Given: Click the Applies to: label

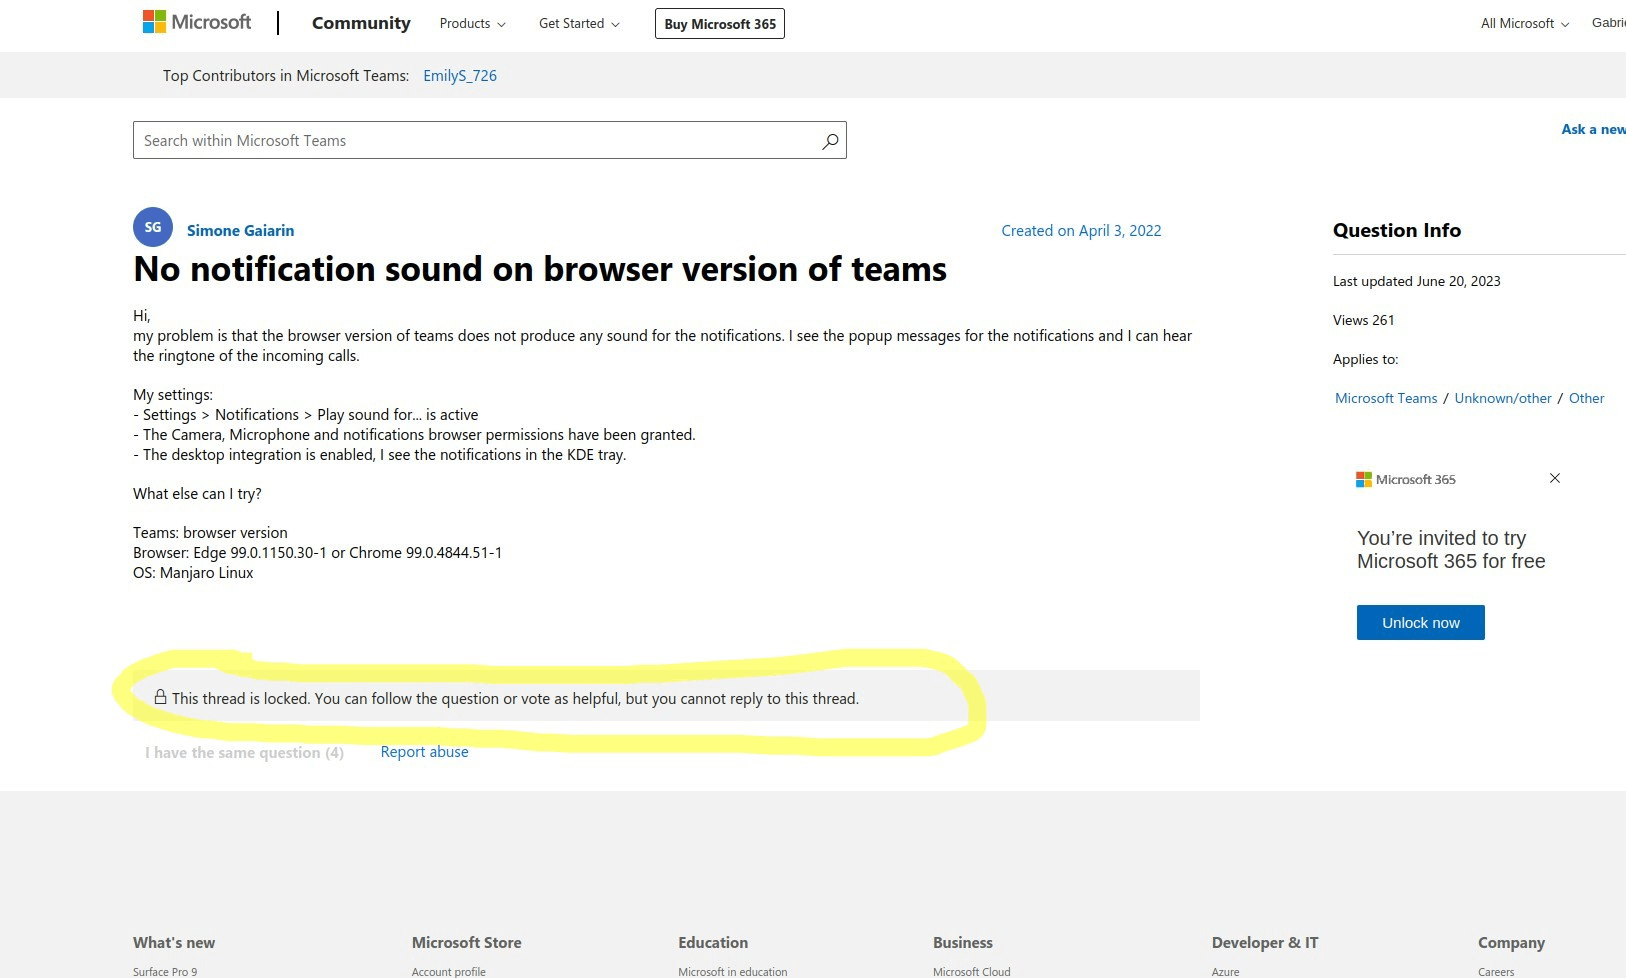Looking at the screenshot, I should coord(1366,359).
